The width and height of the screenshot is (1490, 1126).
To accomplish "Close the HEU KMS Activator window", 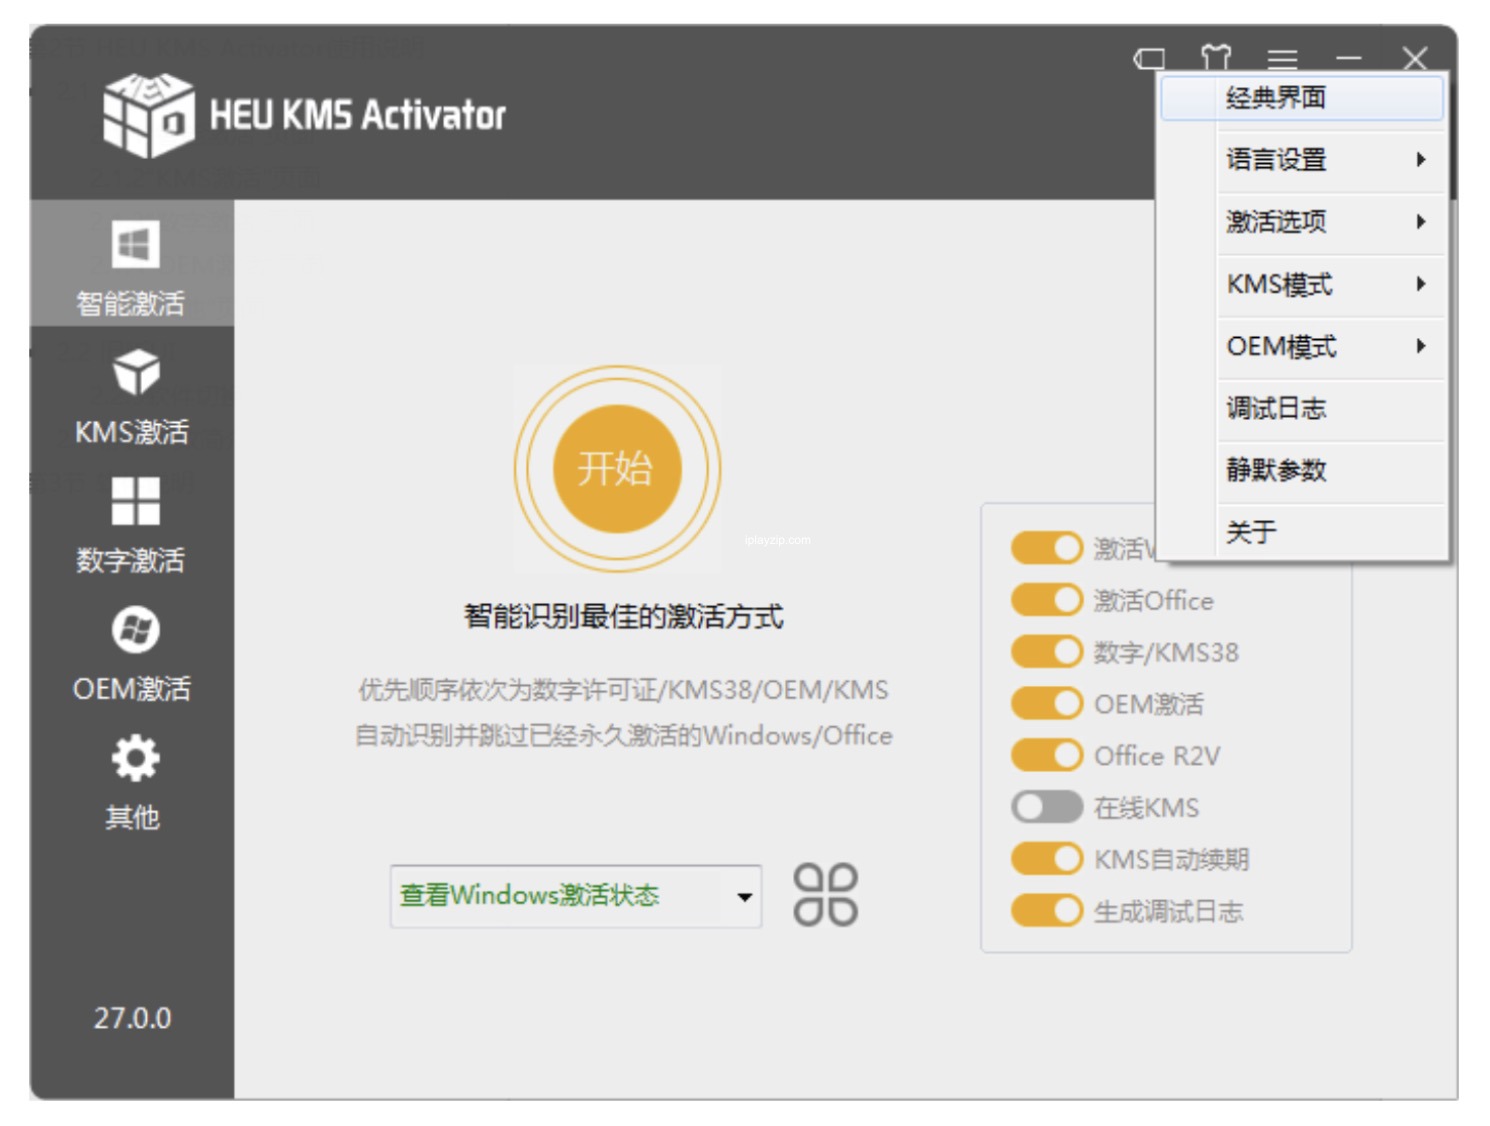I will tap(1414, 59).
